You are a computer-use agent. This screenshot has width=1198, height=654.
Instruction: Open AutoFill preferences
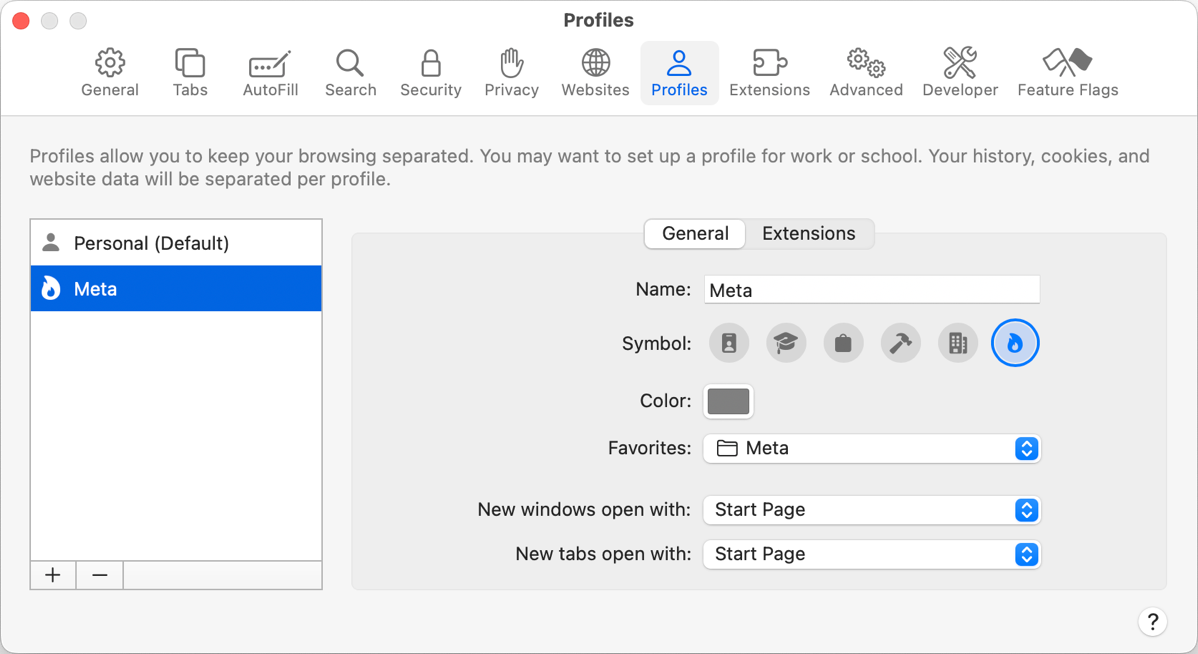[x=270, y=73]
